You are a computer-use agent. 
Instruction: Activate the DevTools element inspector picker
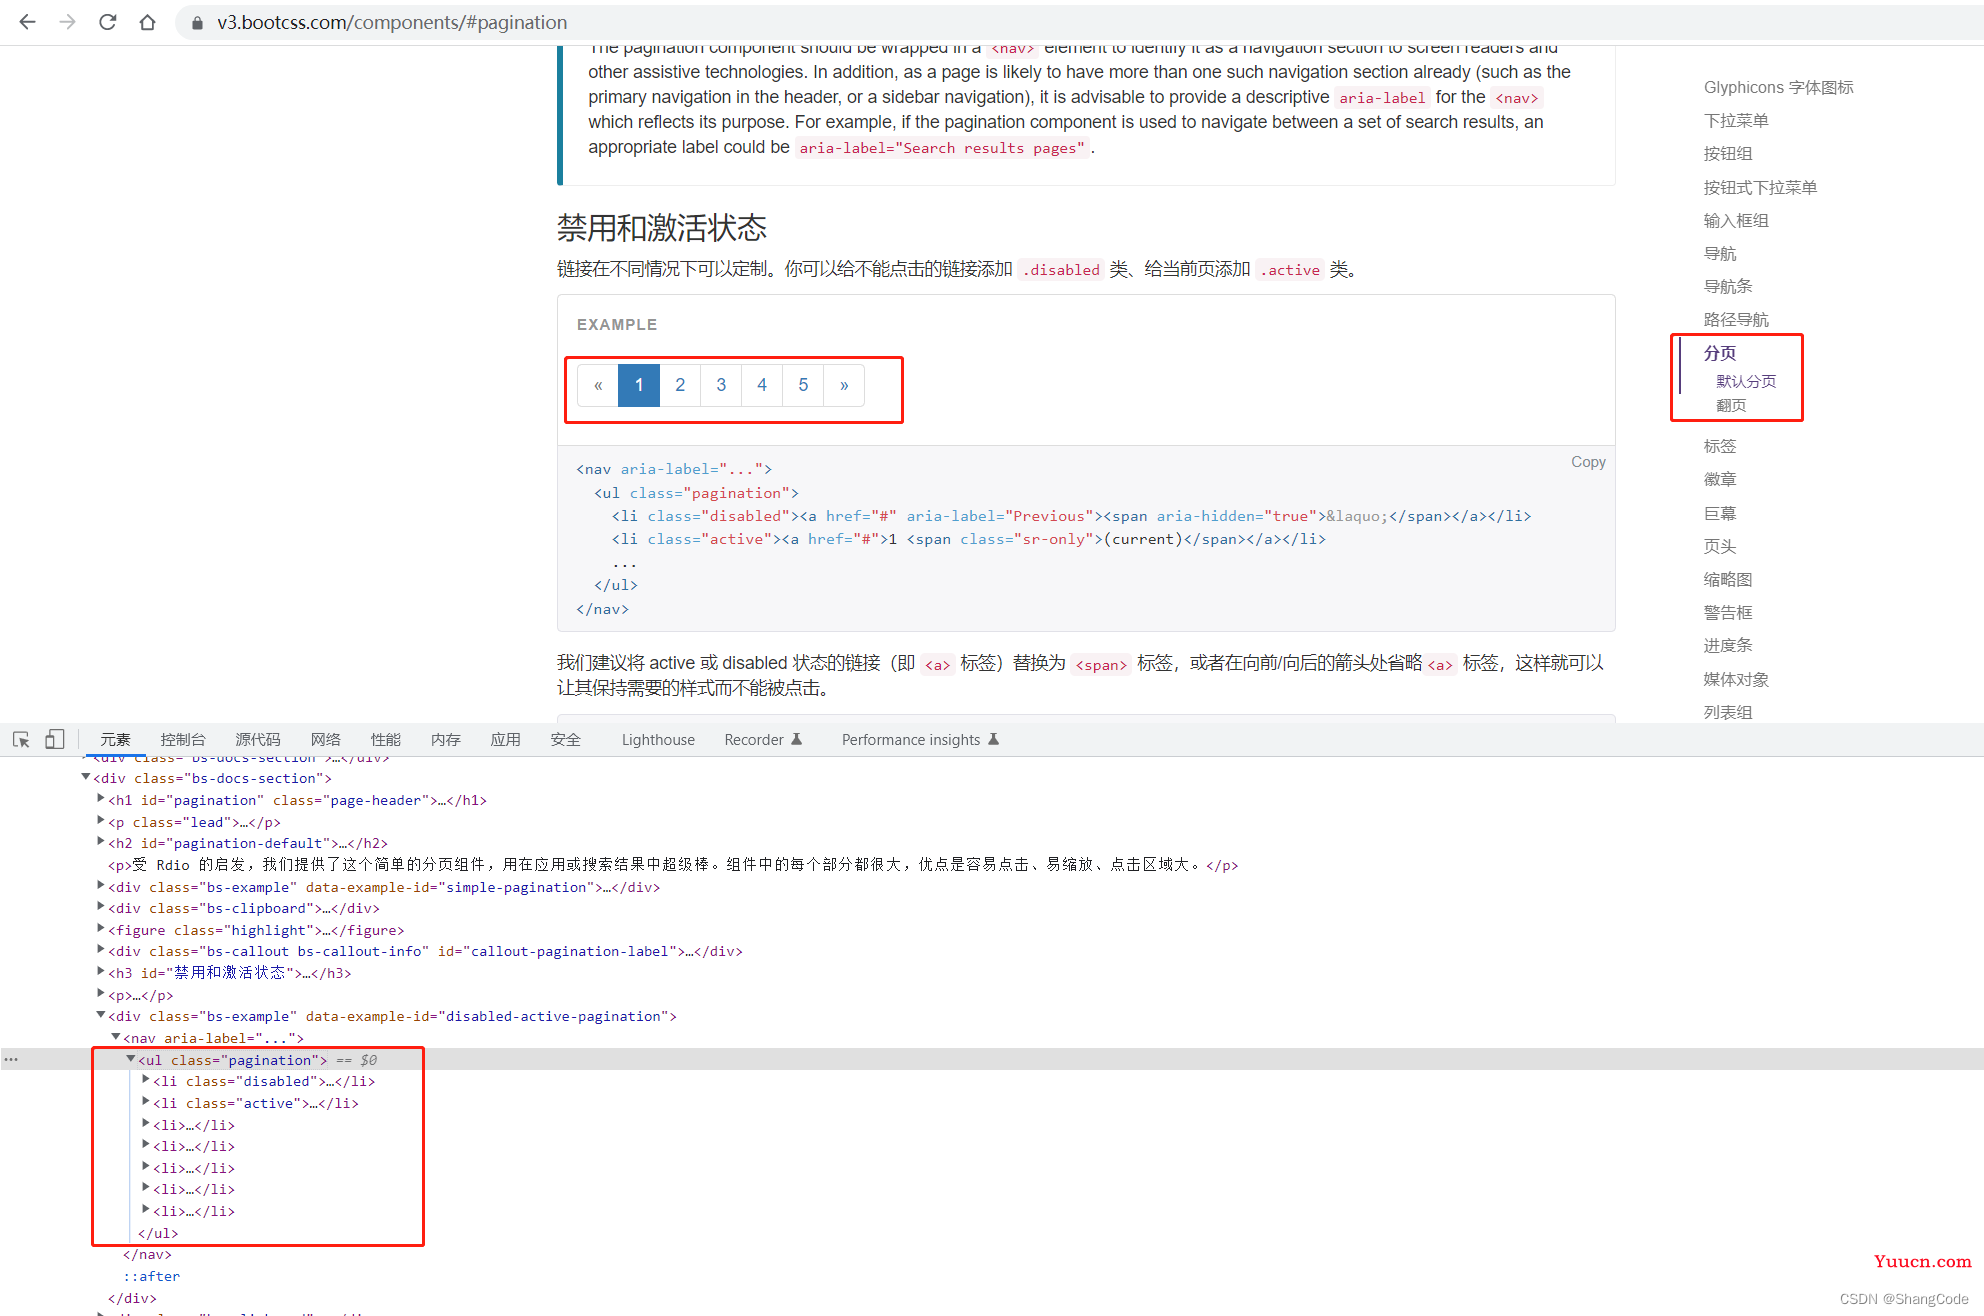pyautogui.click(x=21, y=739)
